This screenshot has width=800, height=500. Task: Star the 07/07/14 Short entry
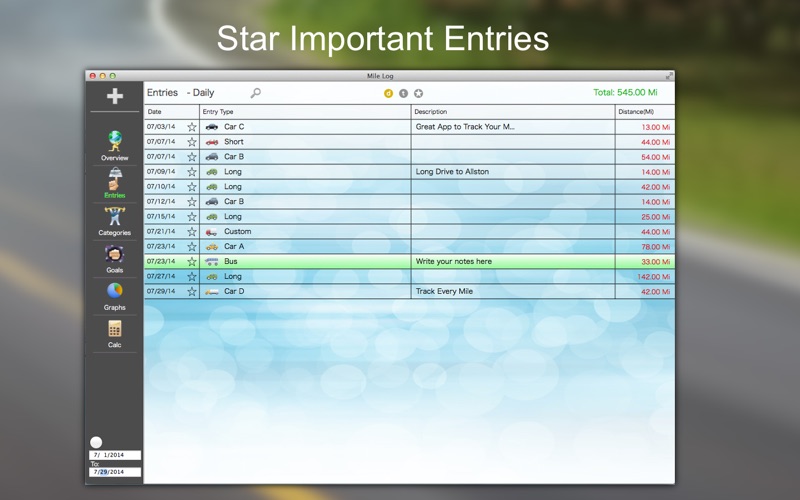pos(192,142)
